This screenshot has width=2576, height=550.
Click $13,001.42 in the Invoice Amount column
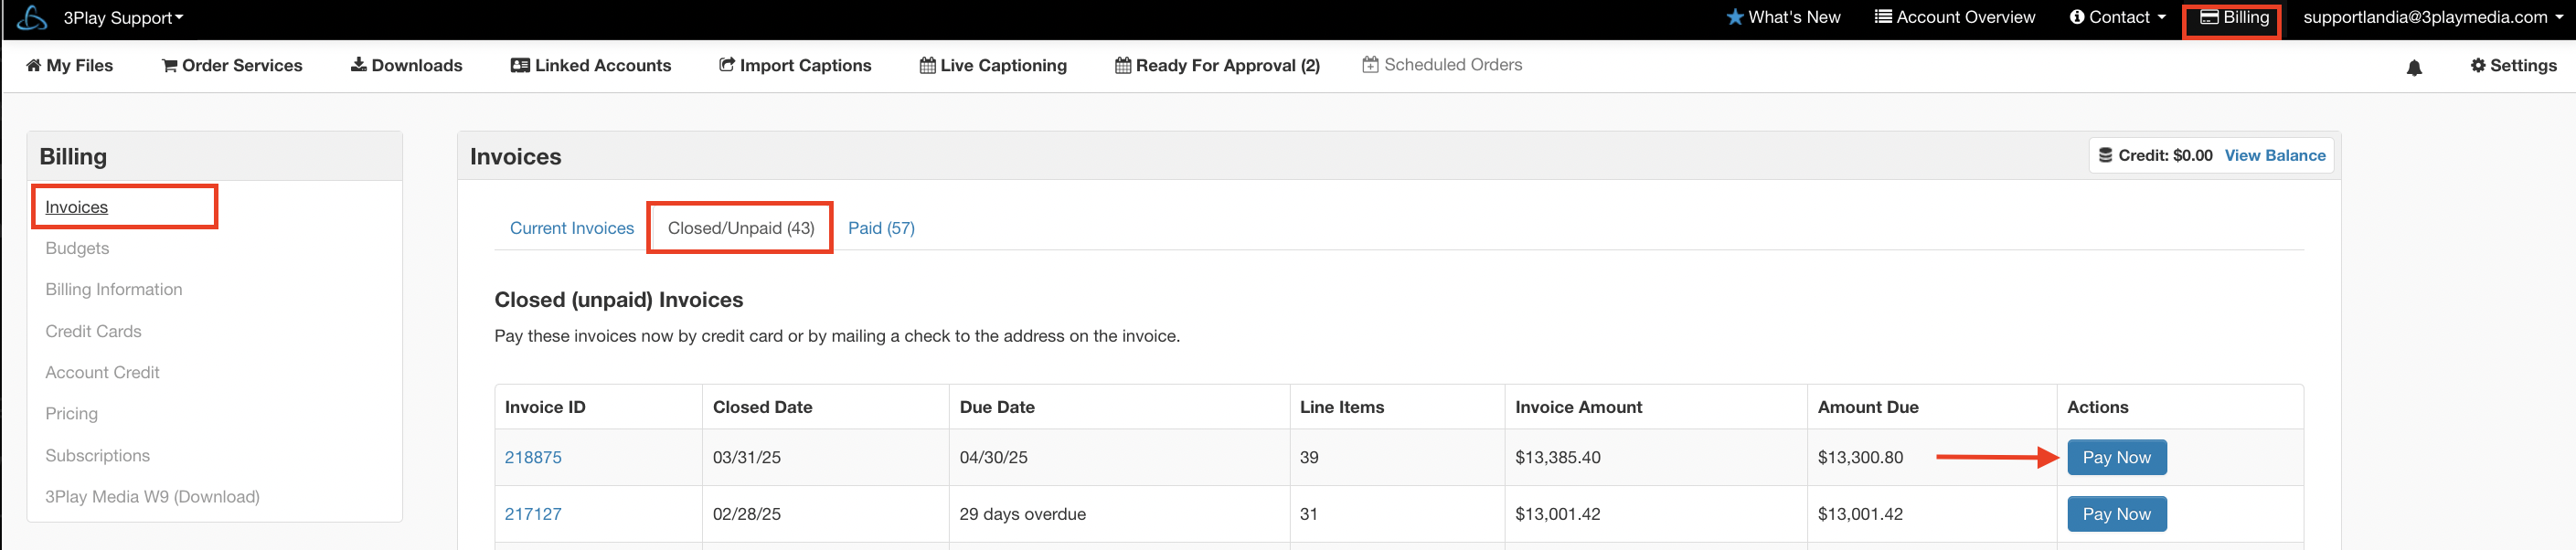point(1558,514)
